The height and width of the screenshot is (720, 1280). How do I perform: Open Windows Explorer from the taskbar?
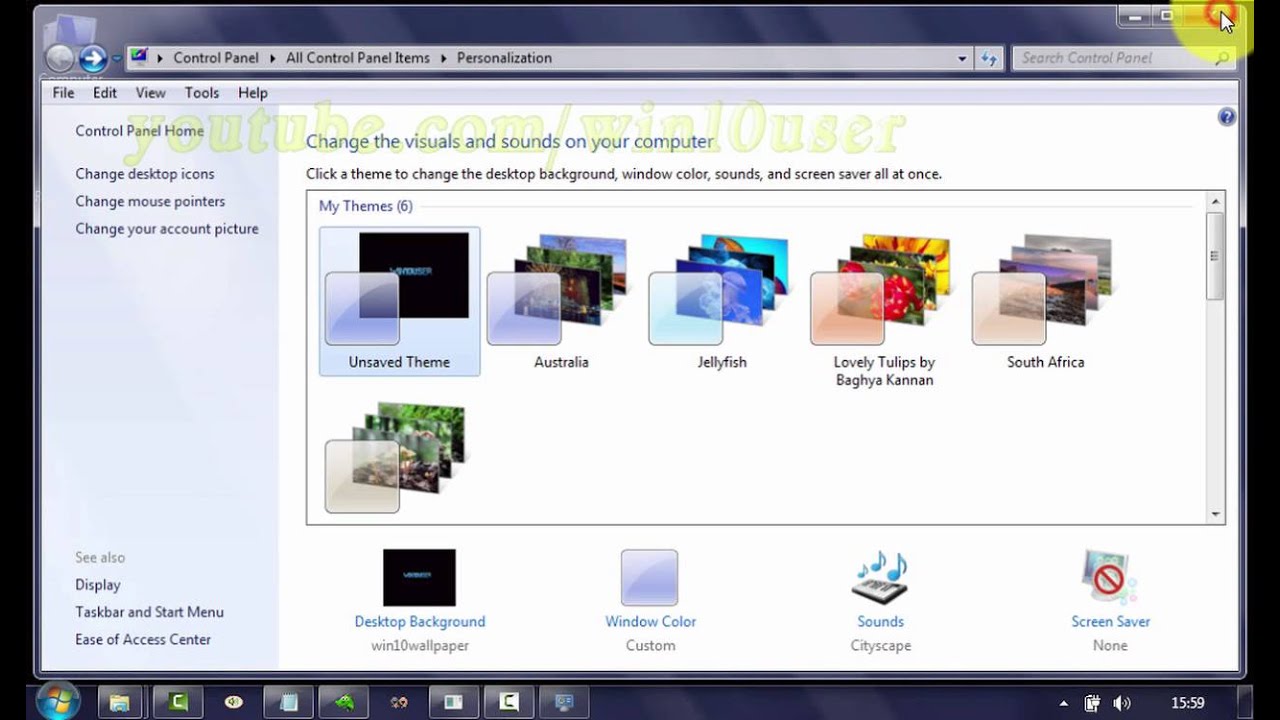120,702
